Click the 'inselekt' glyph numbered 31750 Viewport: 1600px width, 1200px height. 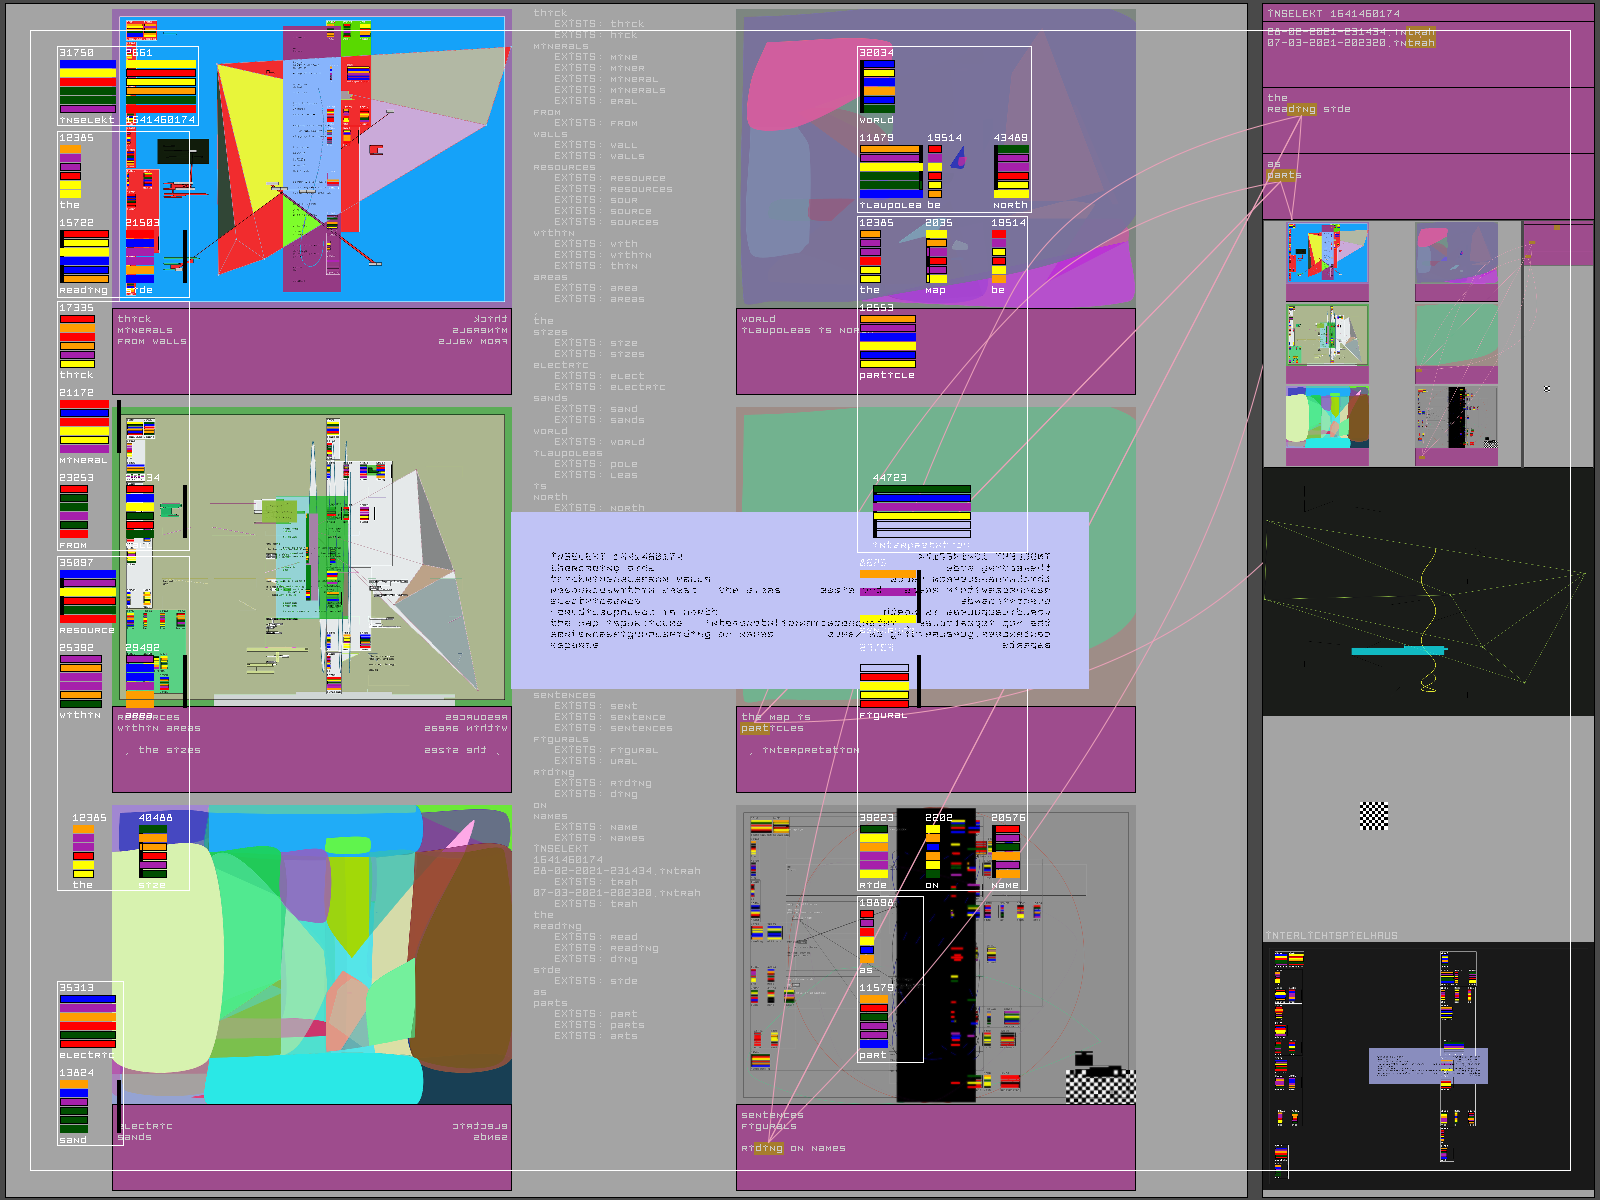(x=87, y=87)
